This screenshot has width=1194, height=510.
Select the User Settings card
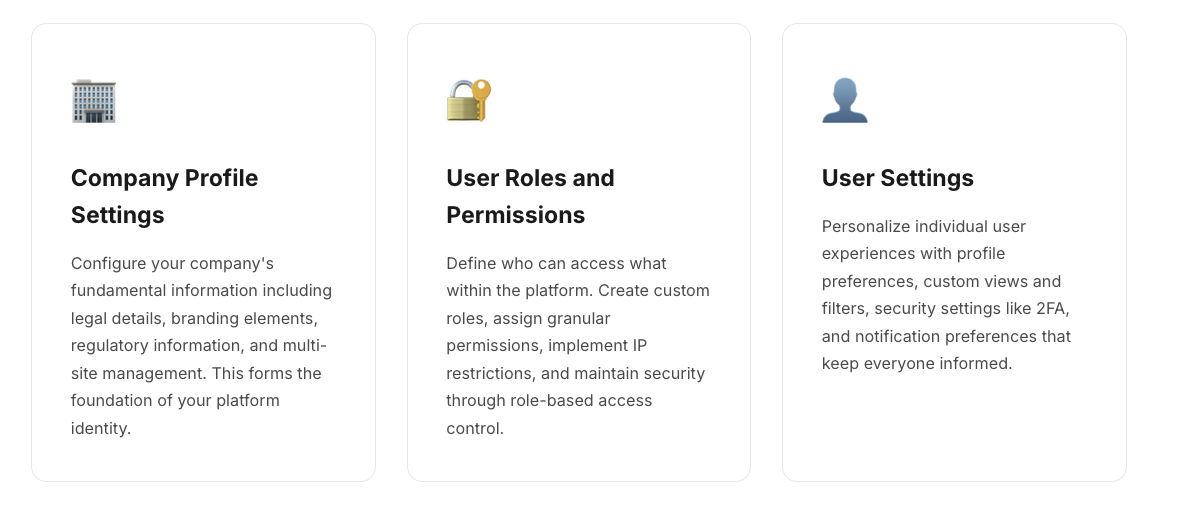pyautogui.click(x=954, y=430)
